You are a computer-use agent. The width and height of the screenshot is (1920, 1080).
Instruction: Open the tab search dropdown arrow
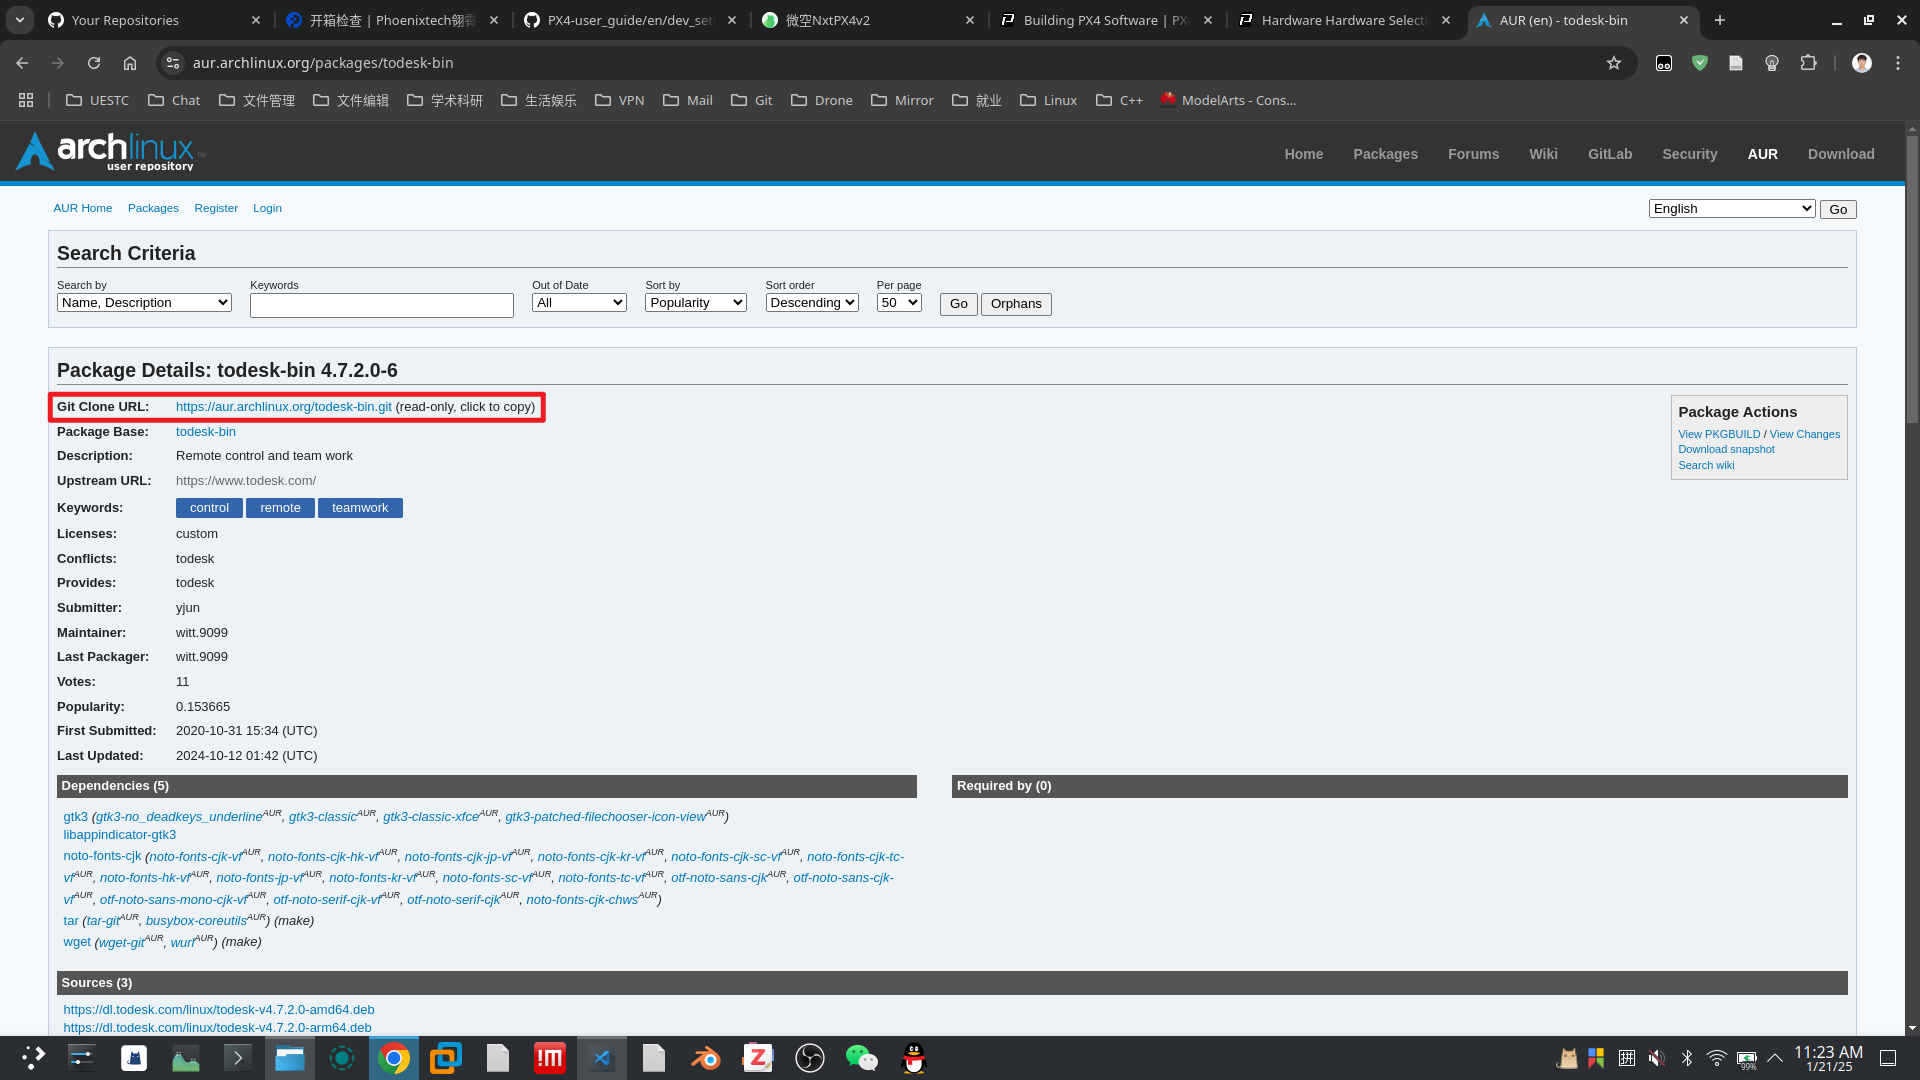(20, 20)
